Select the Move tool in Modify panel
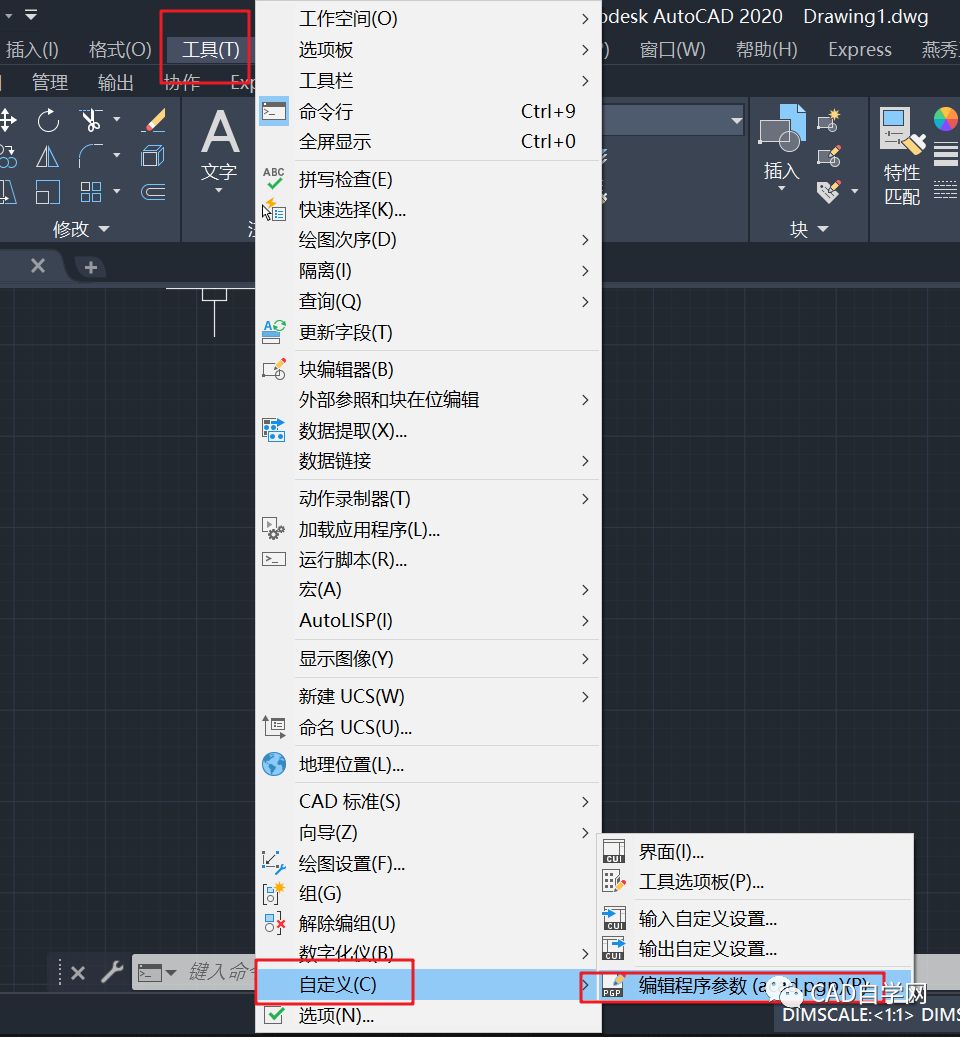The height and width of the screenshot is (1037, 960). click(x=7, y=120)
